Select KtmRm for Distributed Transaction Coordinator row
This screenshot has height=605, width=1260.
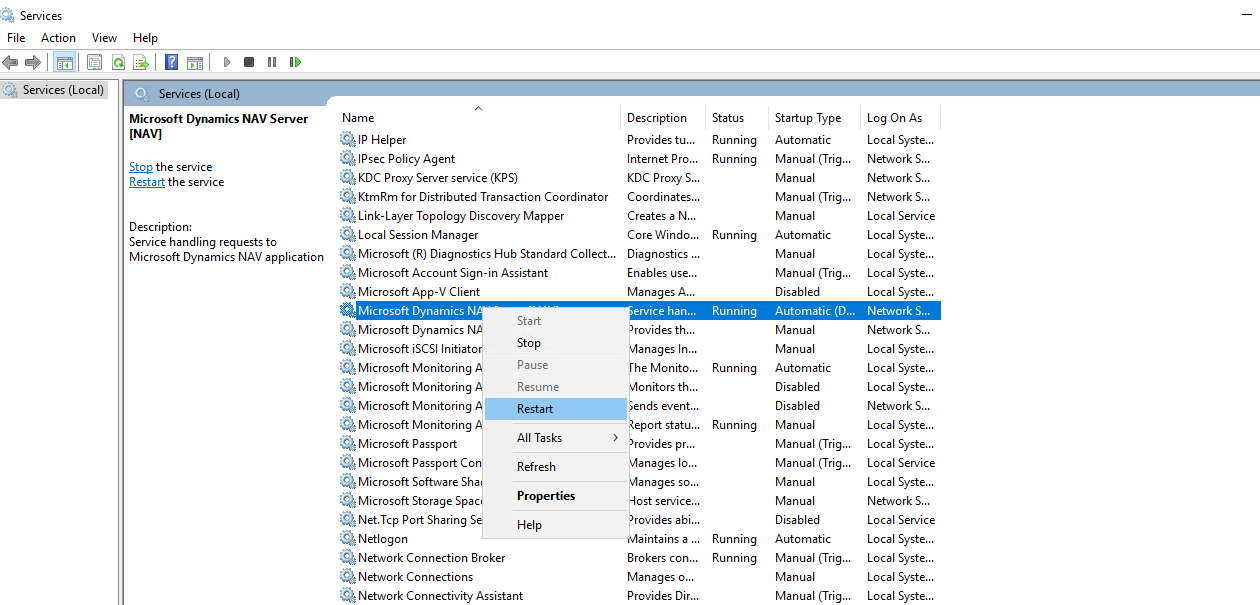[640, 197]
